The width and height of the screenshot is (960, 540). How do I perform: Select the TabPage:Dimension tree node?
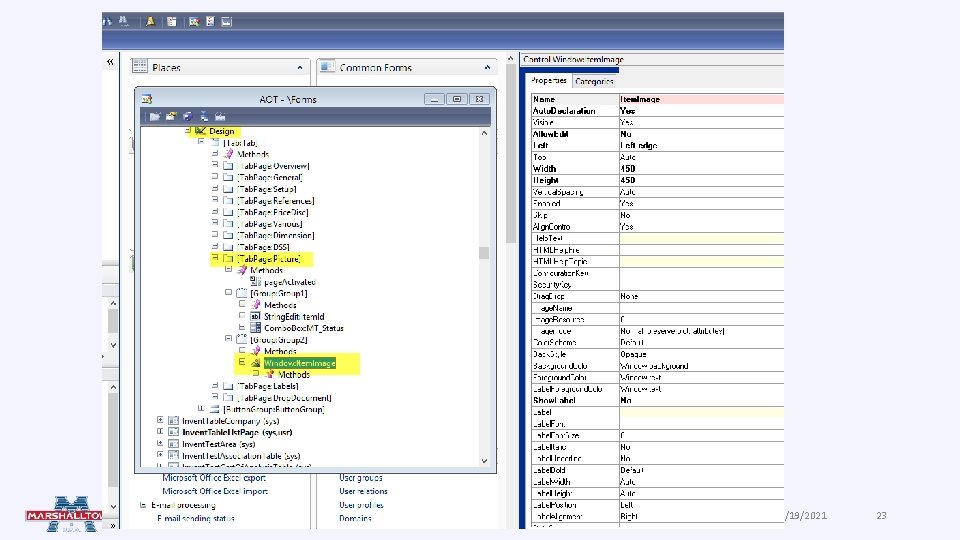tap(276, 236)
